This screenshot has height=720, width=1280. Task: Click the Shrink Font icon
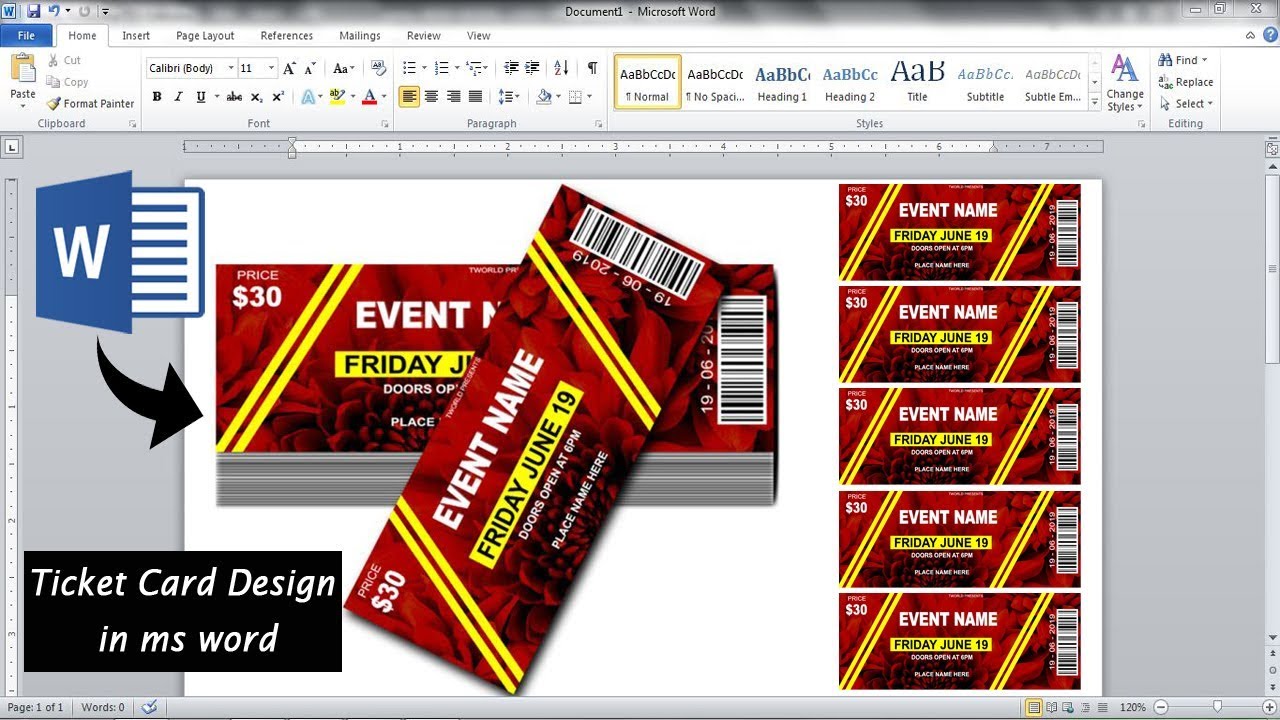click(311, 68)
